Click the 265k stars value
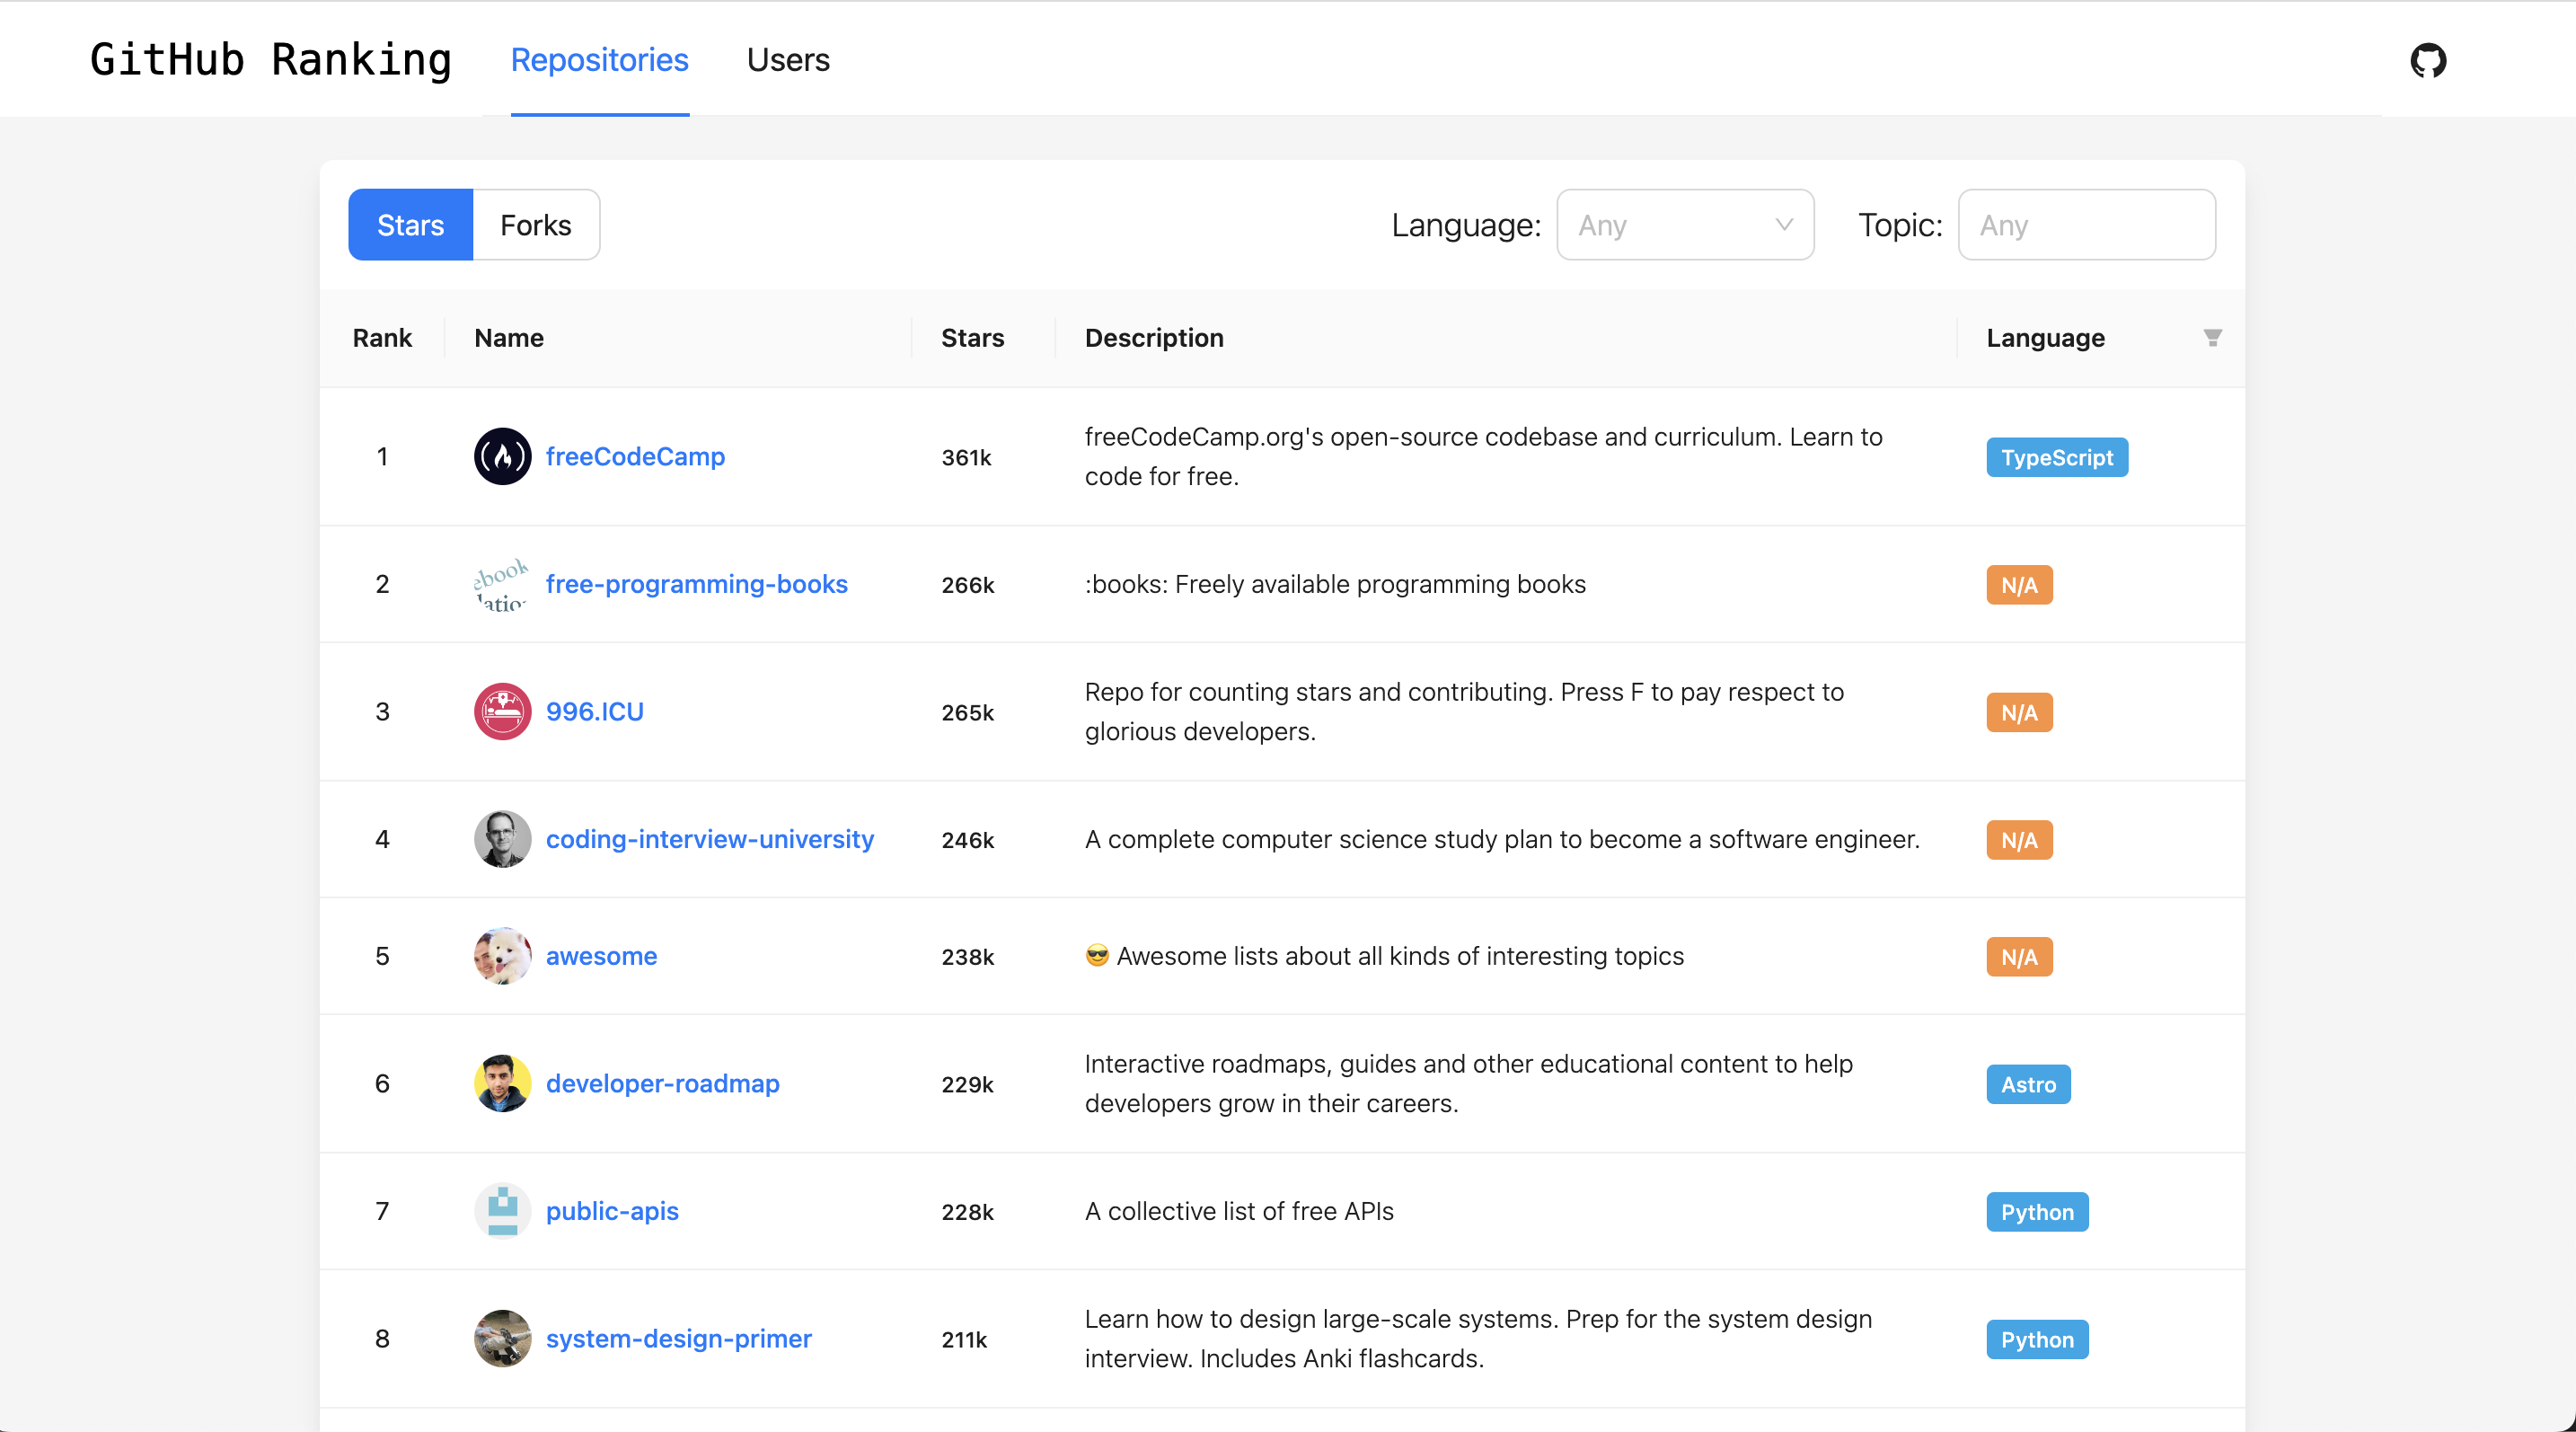2576x1432 pixels. (968, 713)
